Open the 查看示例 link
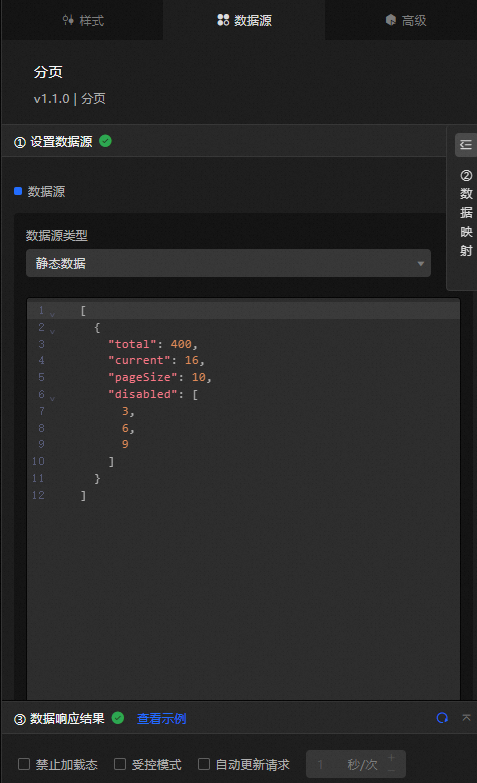 pyautogui.click(x=161, y=719)
